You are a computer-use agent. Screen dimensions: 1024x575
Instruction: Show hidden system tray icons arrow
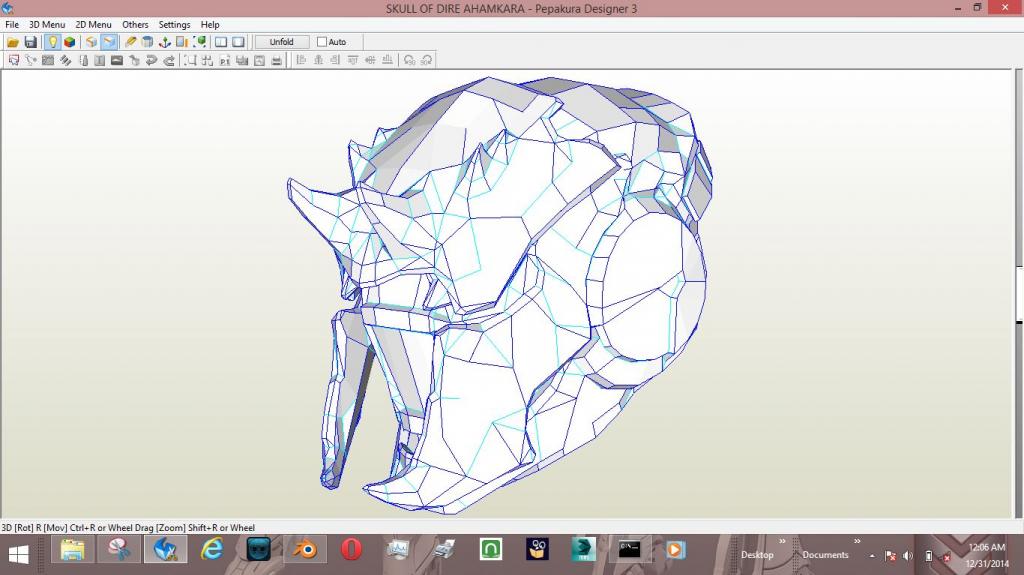(872, 556)
